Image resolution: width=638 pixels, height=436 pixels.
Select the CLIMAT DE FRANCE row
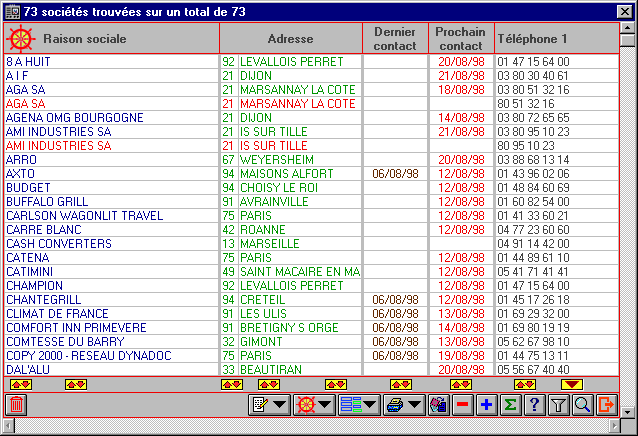(x=311, y=314)
